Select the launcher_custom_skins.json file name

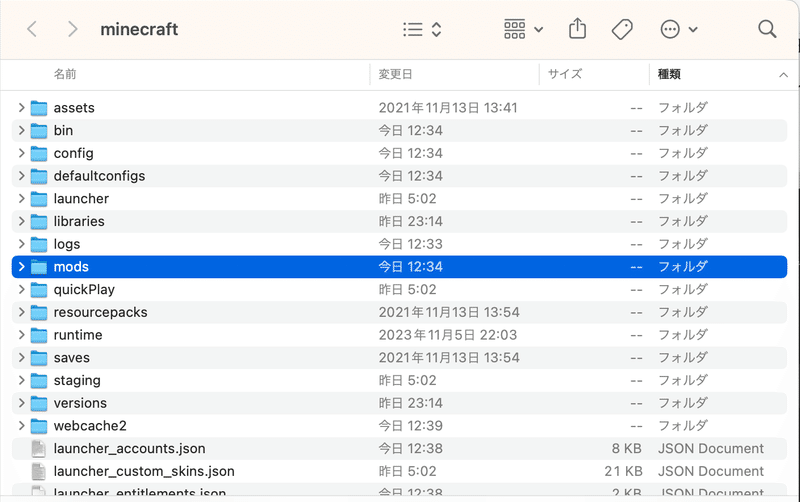[144, 471]
